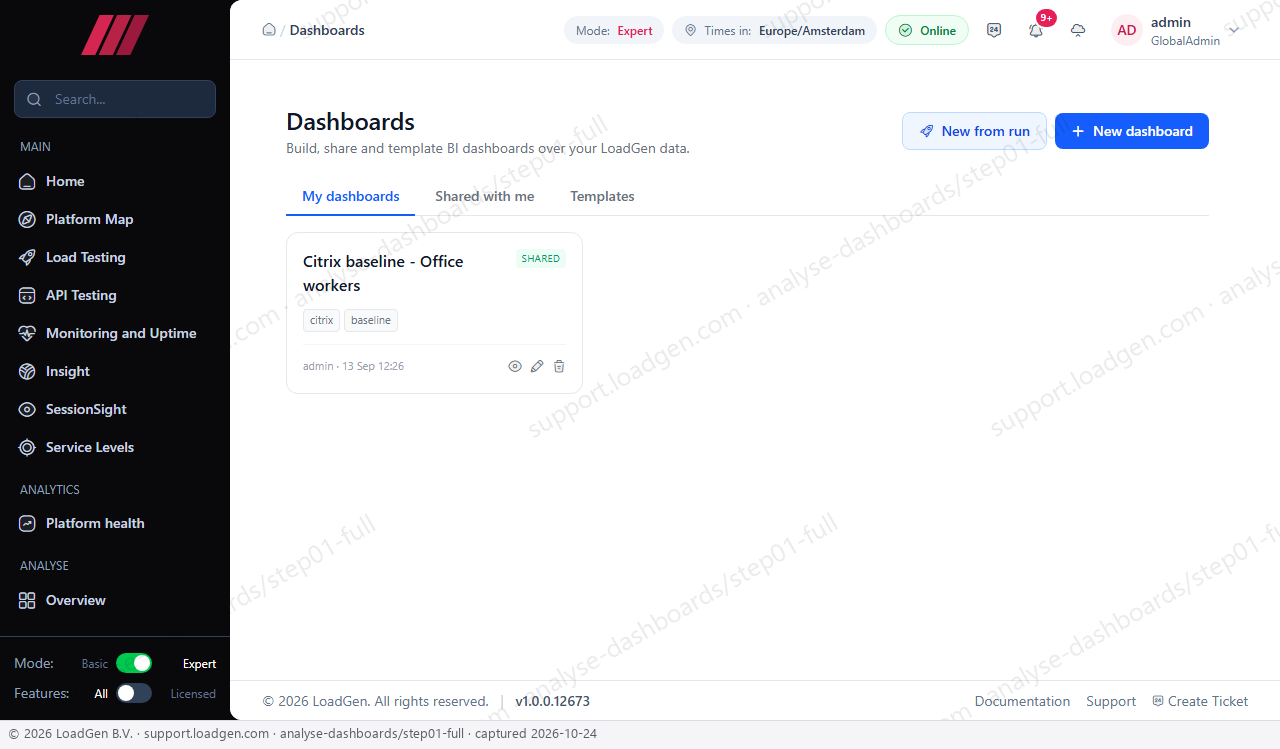Click the LoadGen logo in the sidebar

pyautogui.click(x=115, y=35)
